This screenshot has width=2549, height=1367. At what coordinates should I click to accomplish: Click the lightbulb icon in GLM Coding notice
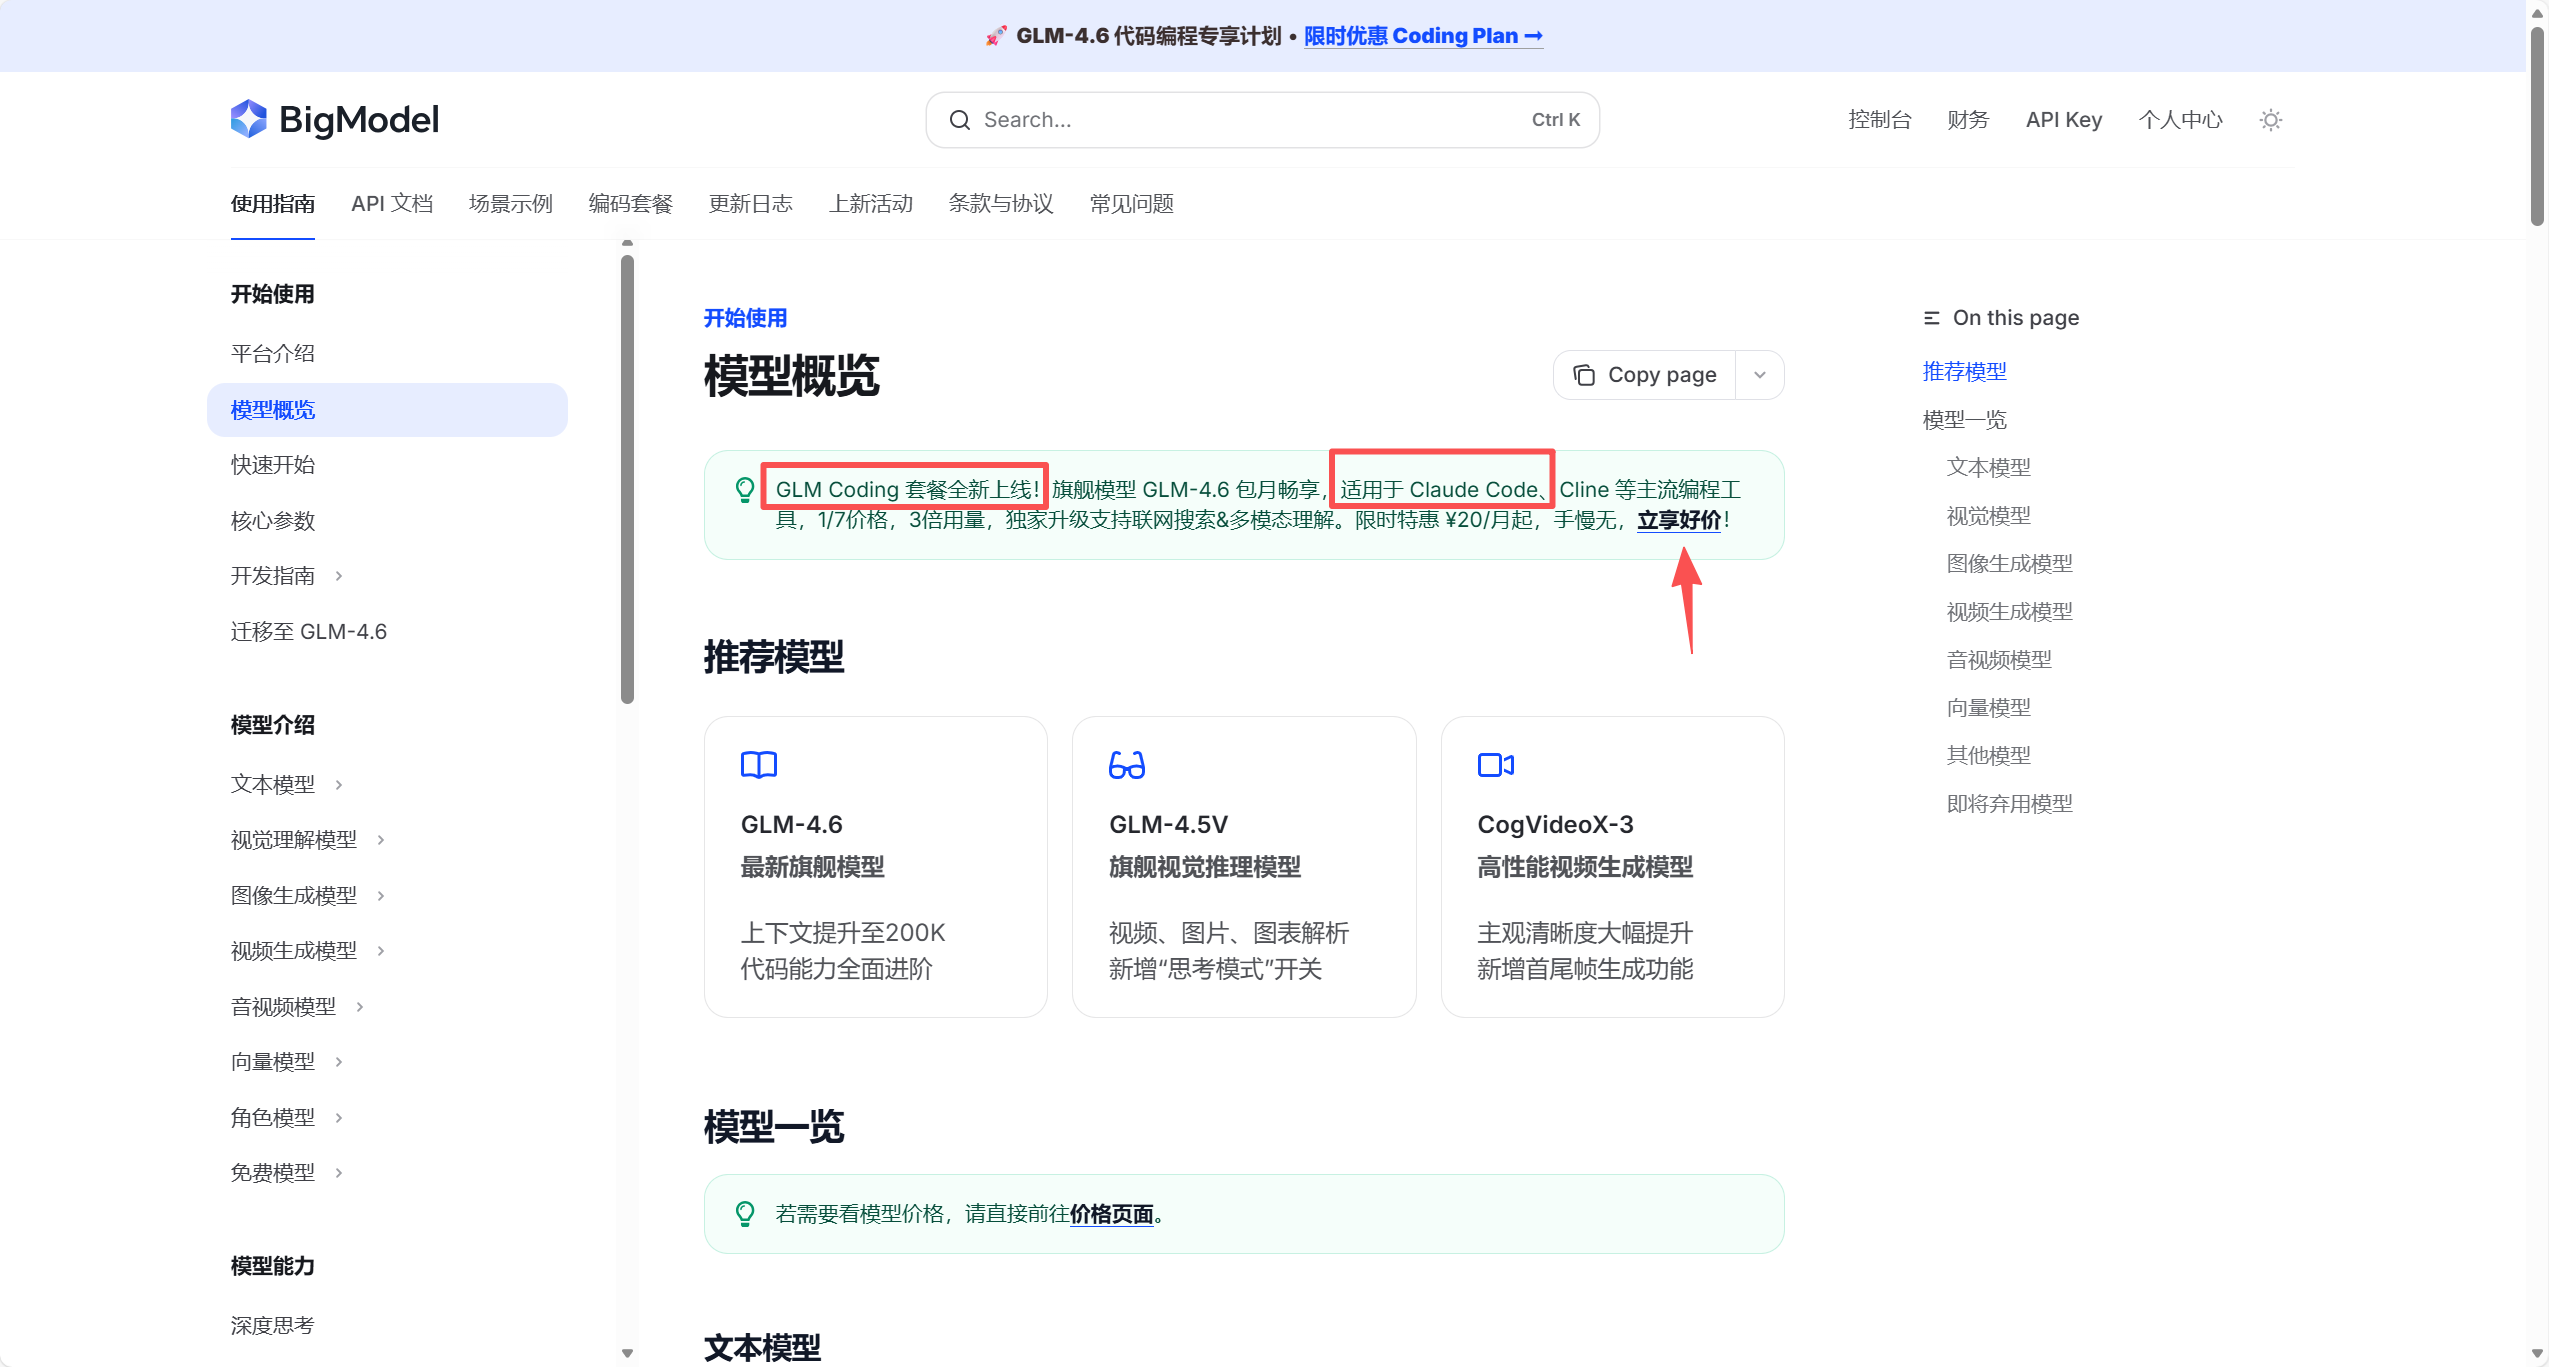[x=744, y=489]
